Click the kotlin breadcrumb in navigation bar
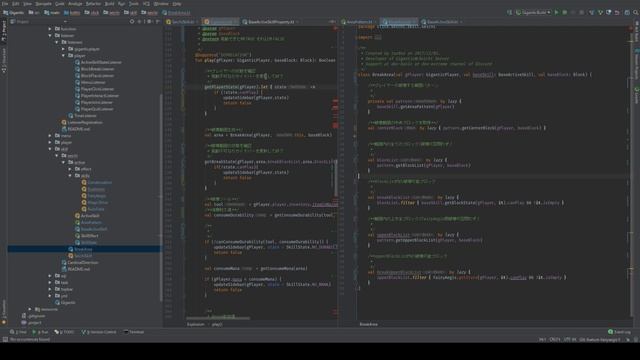The width and height of the screenshot is (640, 360). pyautogui.click(x=72, y=13)
